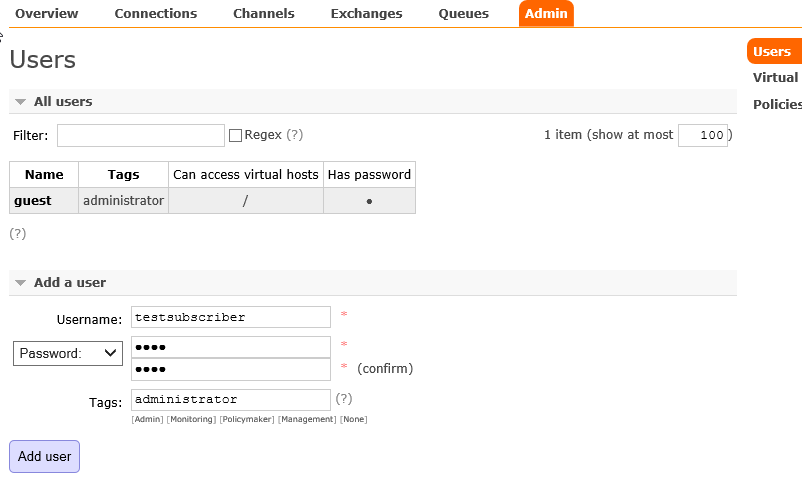Viewport: 802px width, 479px height.
Task: Click the Add user button
Action: click(x=44, y=456)
